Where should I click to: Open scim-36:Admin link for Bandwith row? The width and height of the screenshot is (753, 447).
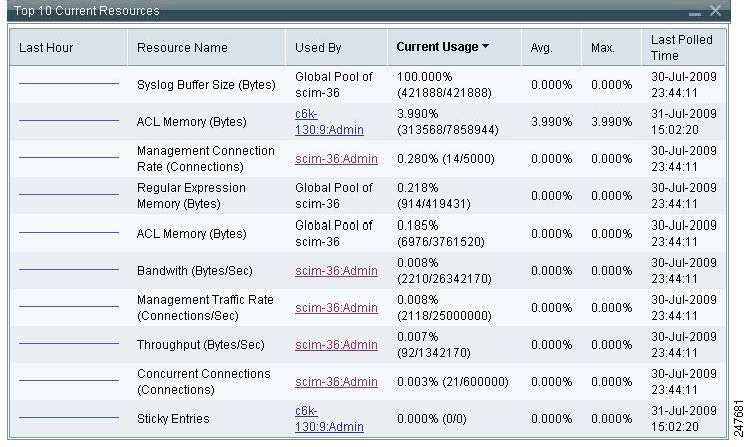coord(336,271)
